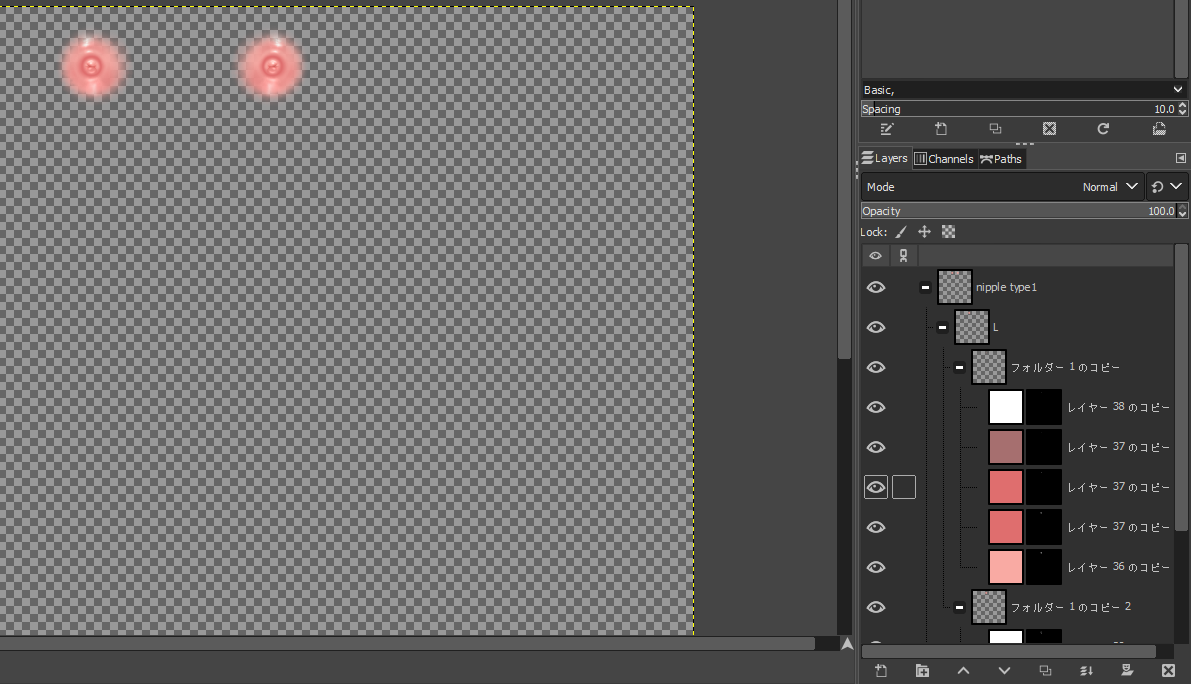Merge layer down icon

point(1086,670)
